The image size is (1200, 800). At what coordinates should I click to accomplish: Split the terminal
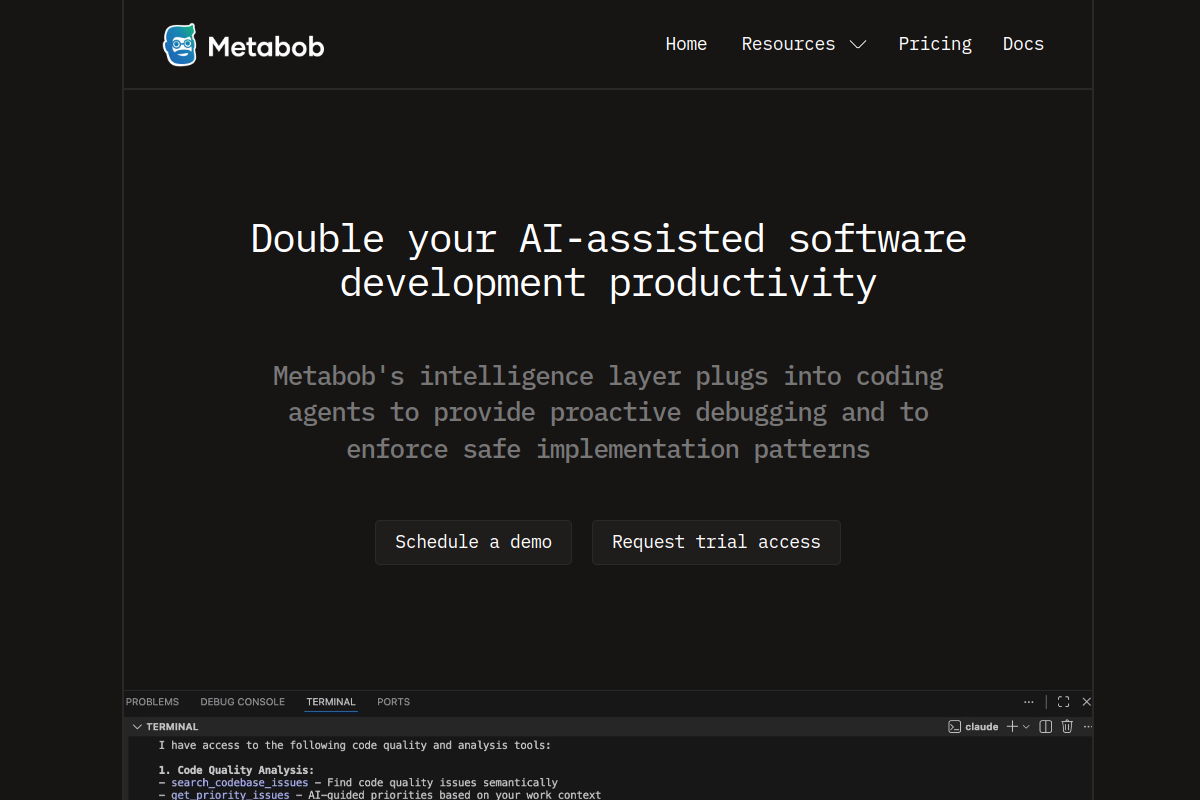(x=1046, y=727)
